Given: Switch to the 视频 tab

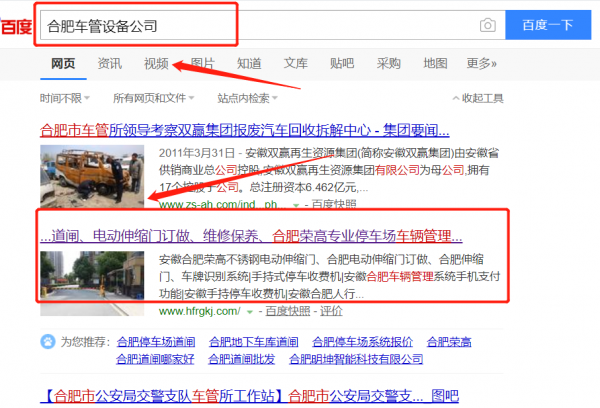Looking at the screenshot, I should click(156, 64).
